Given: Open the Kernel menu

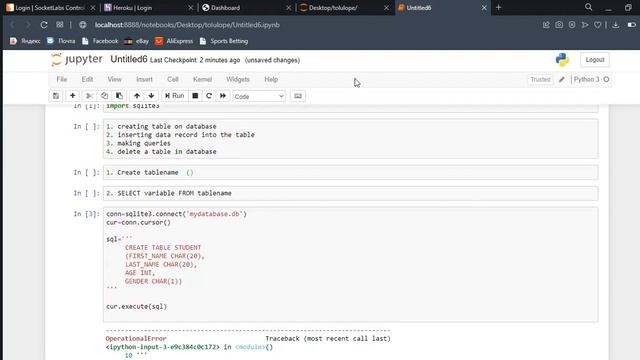Looking at the screenshot, I should click(202, 79).
